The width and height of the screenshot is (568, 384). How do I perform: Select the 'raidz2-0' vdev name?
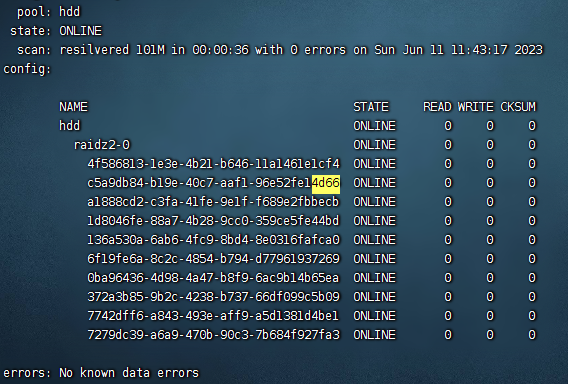102,145
